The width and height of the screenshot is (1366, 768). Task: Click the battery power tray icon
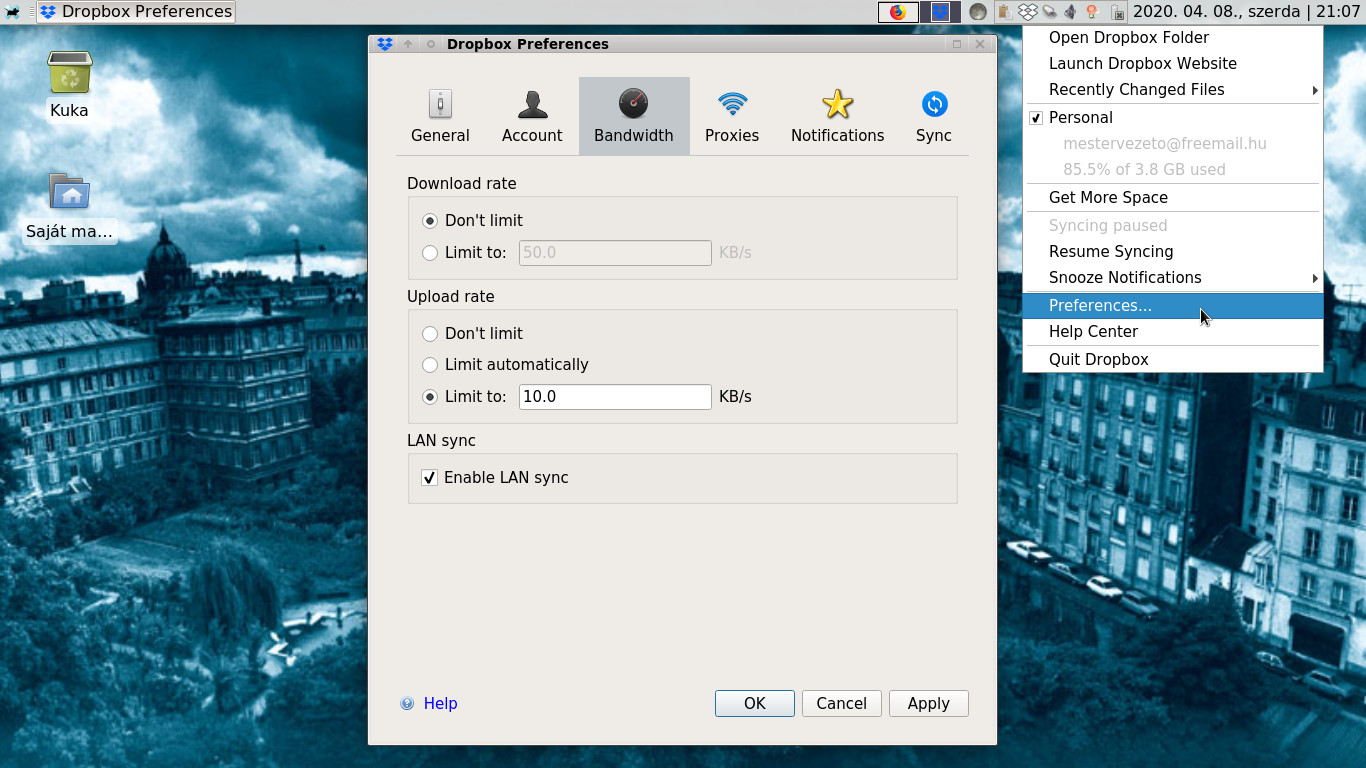point(1117,12)
